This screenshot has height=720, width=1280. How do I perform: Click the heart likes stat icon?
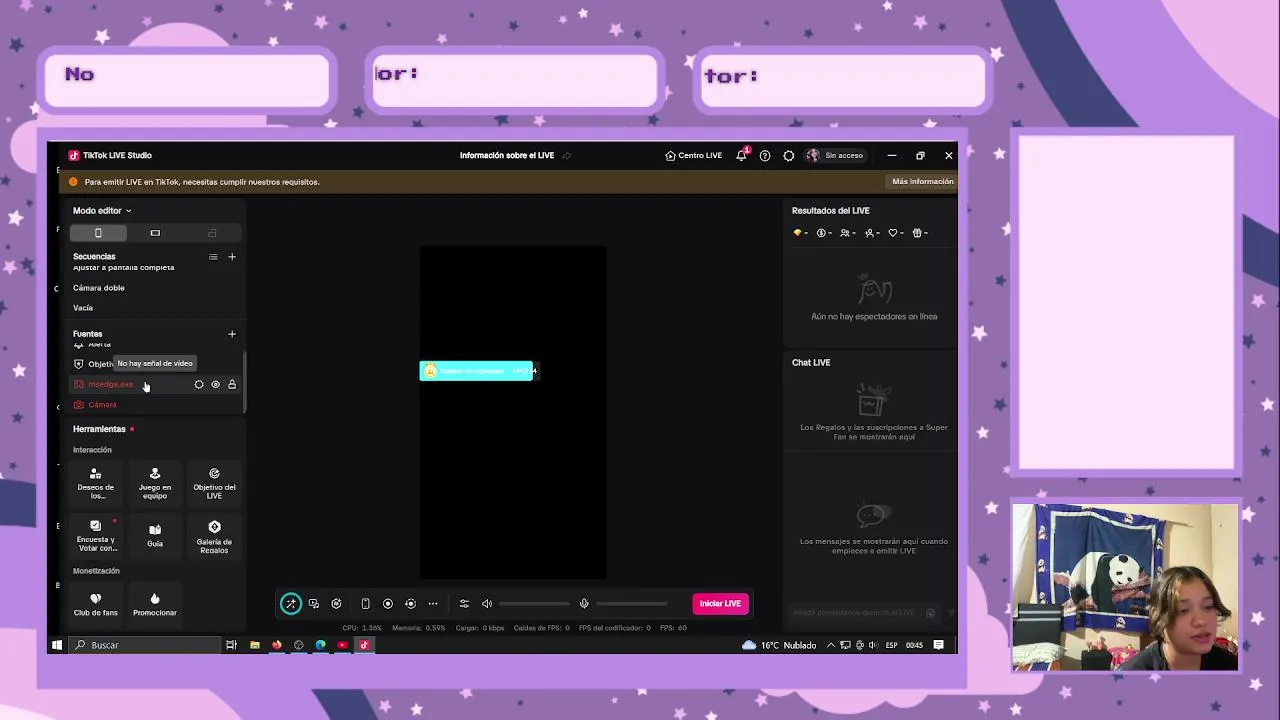pyautogui.click(x=895, y=233)
